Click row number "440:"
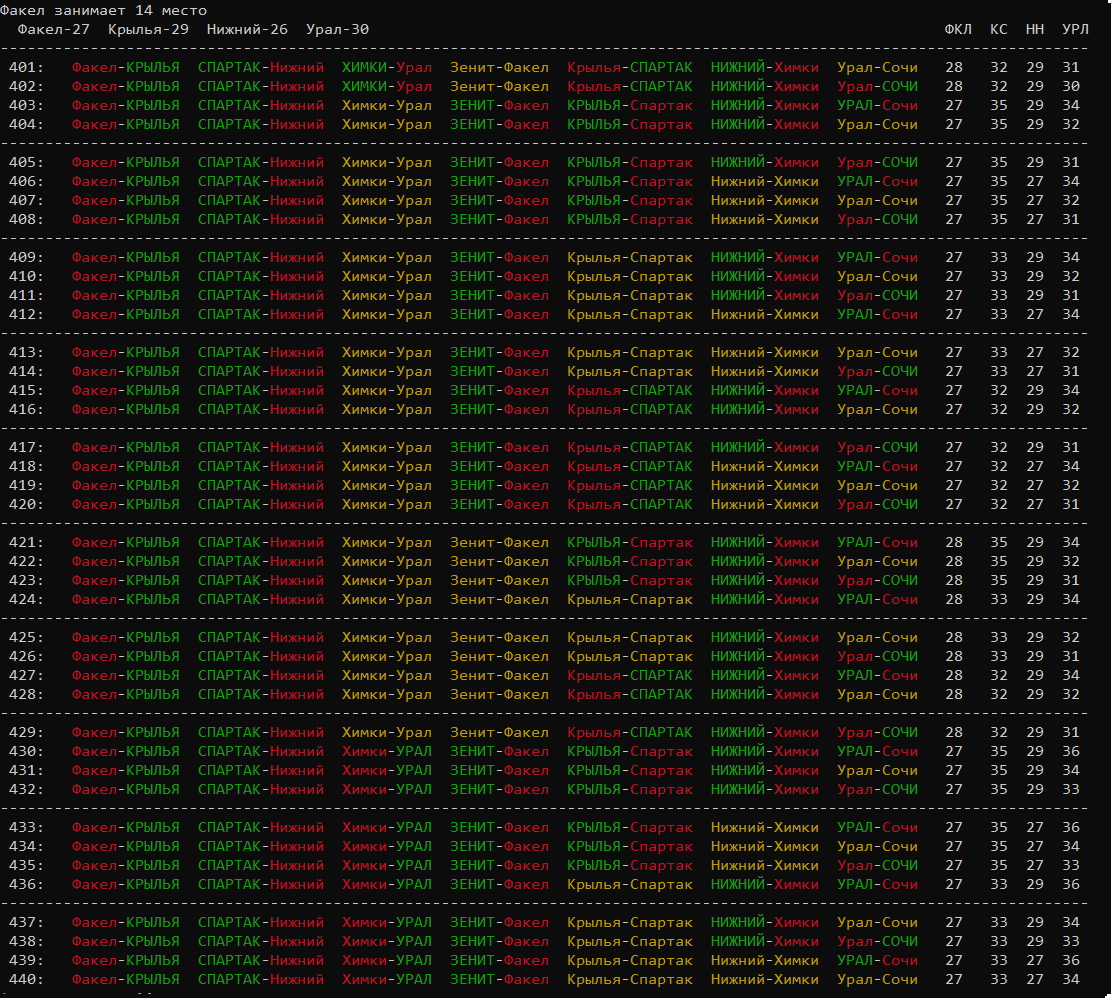1111x998 pixels. click(x=26, y=980)
